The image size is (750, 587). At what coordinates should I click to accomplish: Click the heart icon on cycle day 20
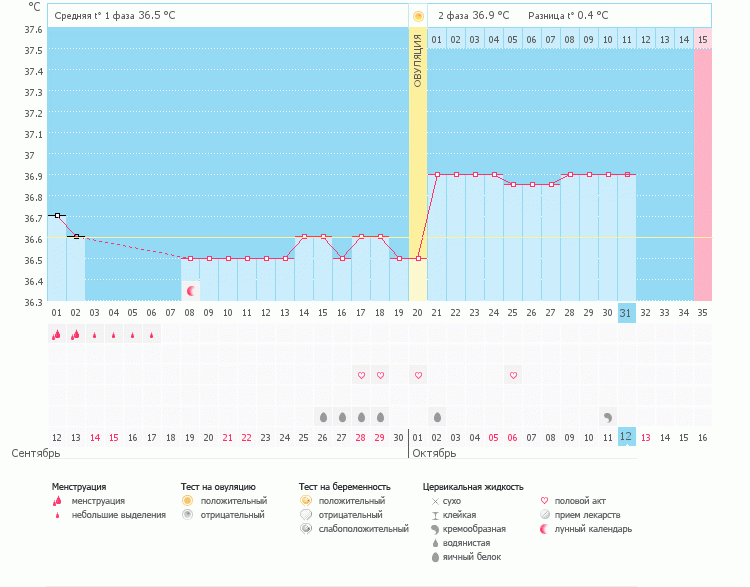[418, 375]
